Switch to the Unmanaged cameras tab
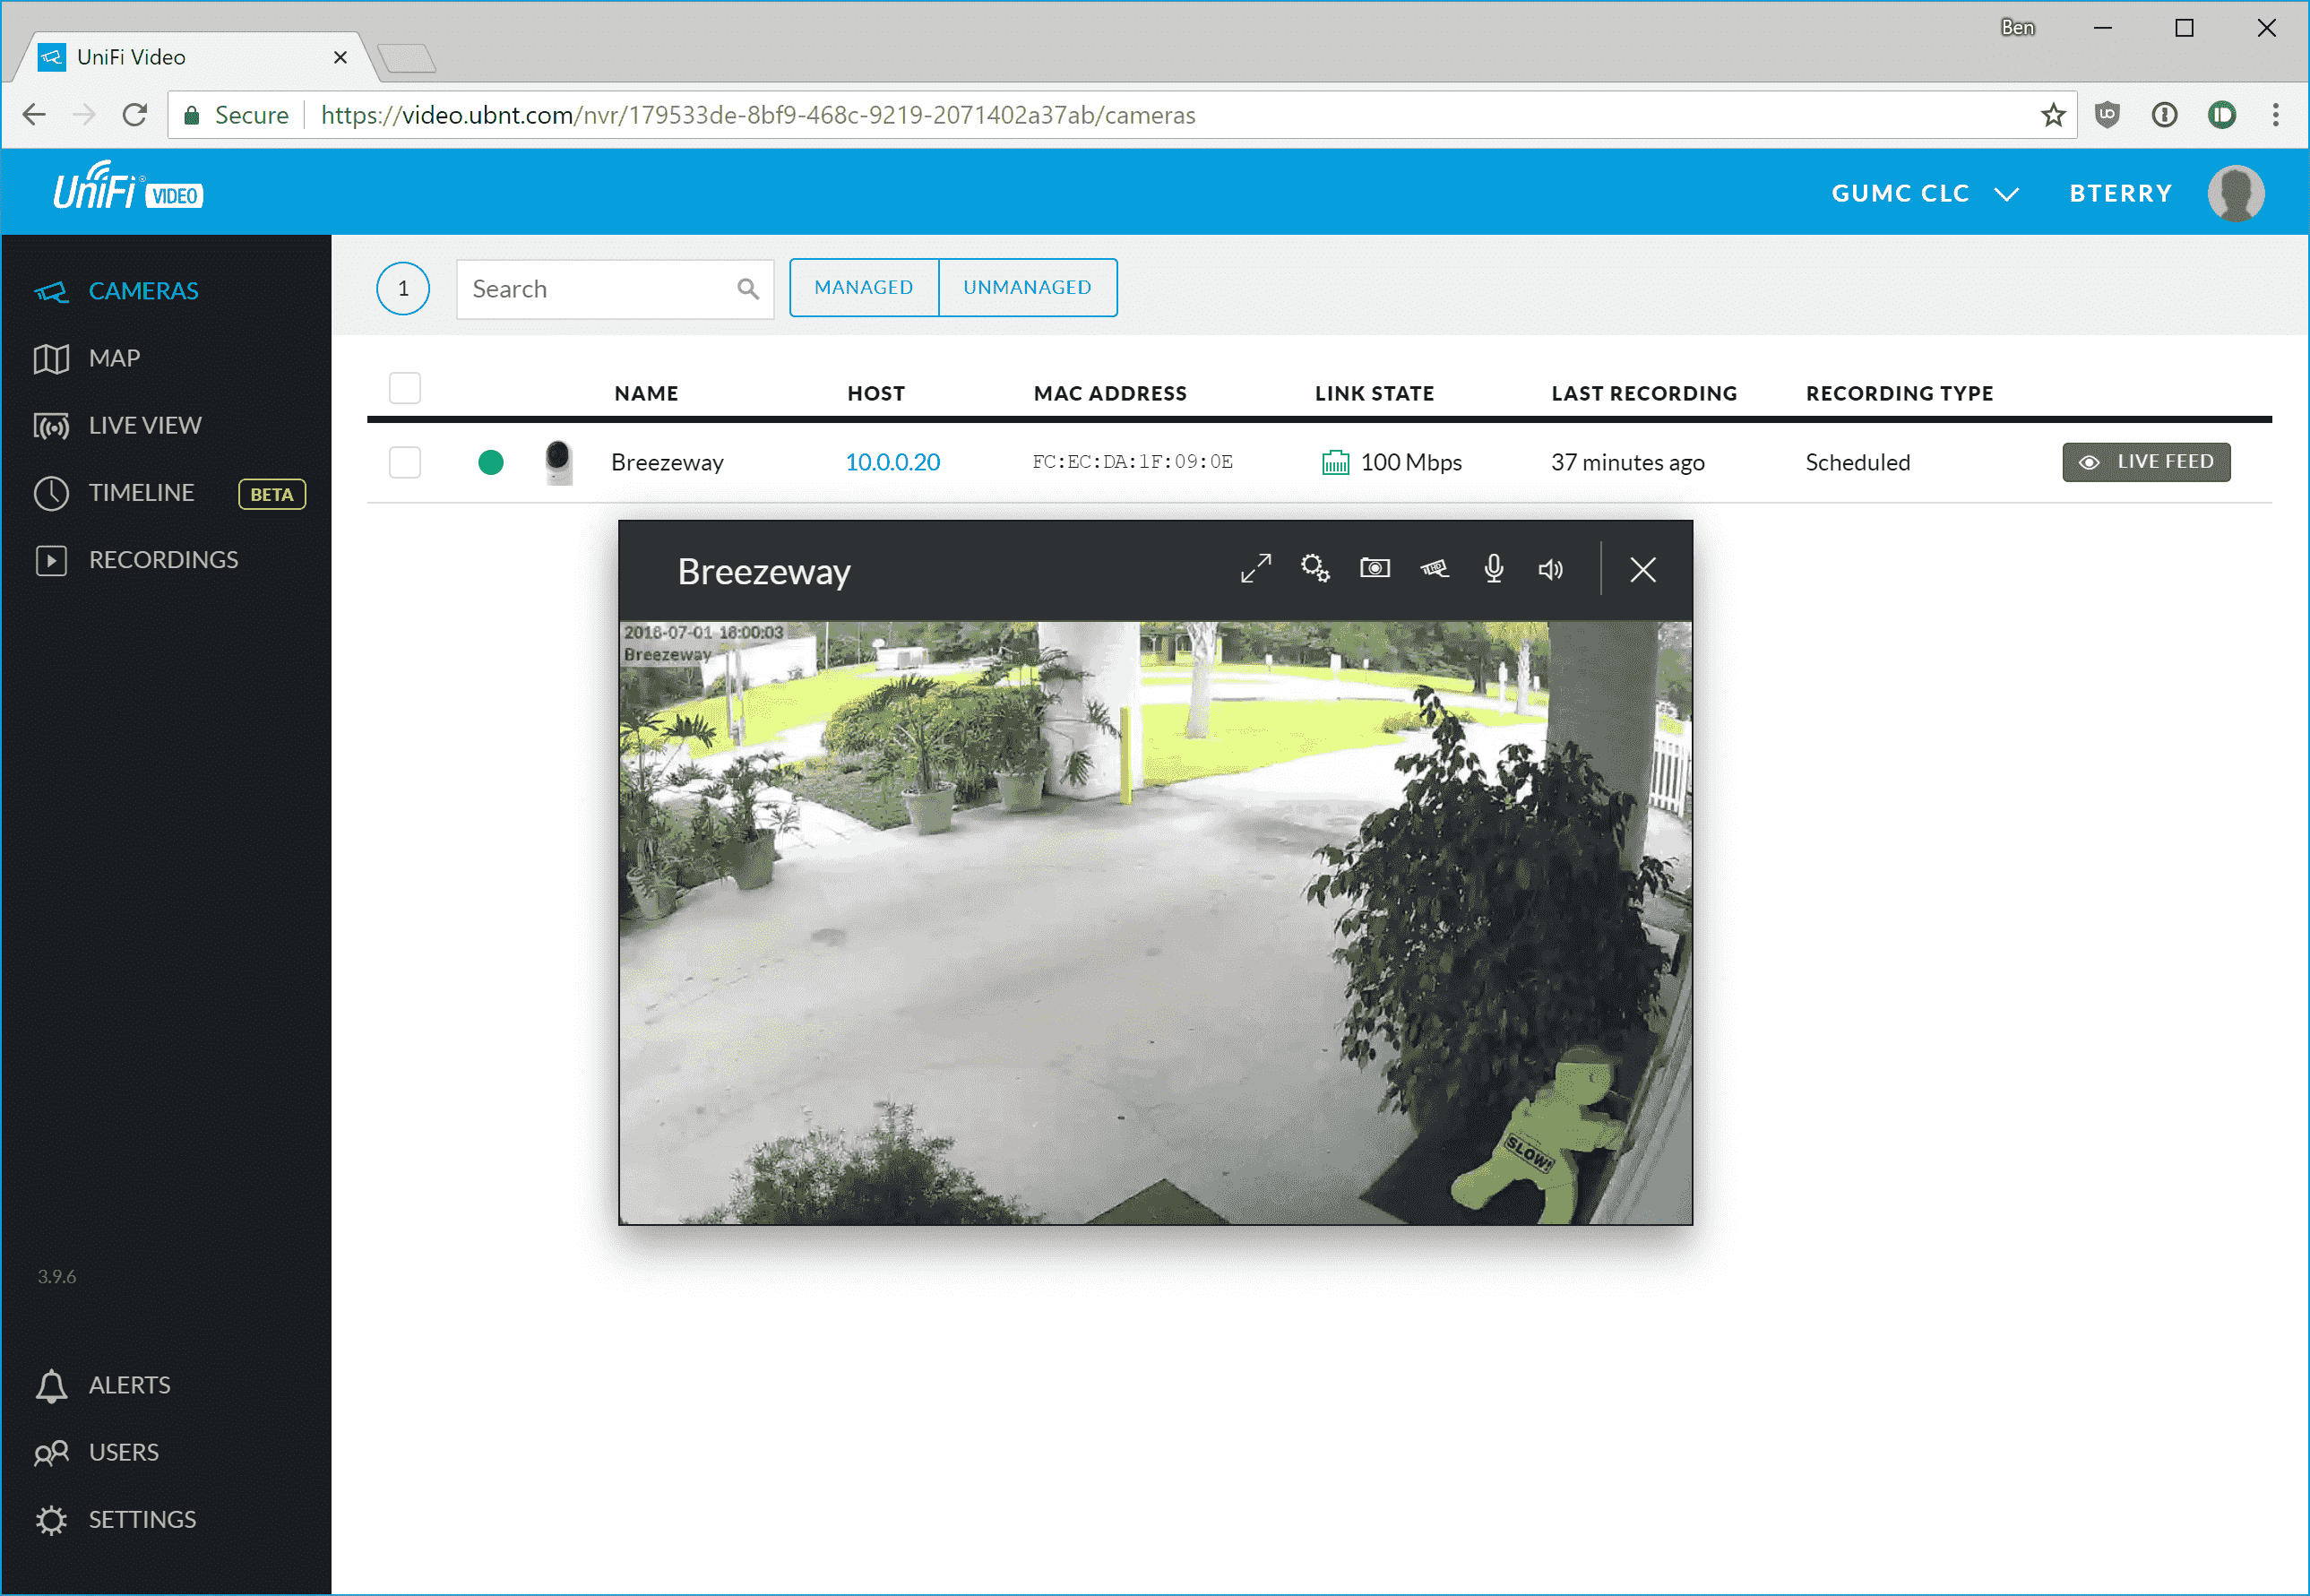Image resolution: width=2310 pixels, height=1596 pixels. (x=1028, y=288)
